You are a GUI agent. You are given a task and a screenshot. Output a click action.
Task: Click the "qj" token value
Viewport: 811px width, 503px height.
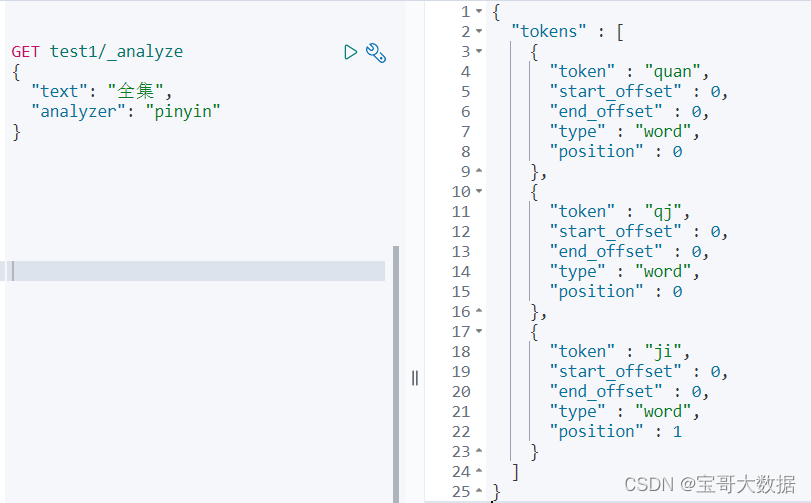tap(663, 212)
